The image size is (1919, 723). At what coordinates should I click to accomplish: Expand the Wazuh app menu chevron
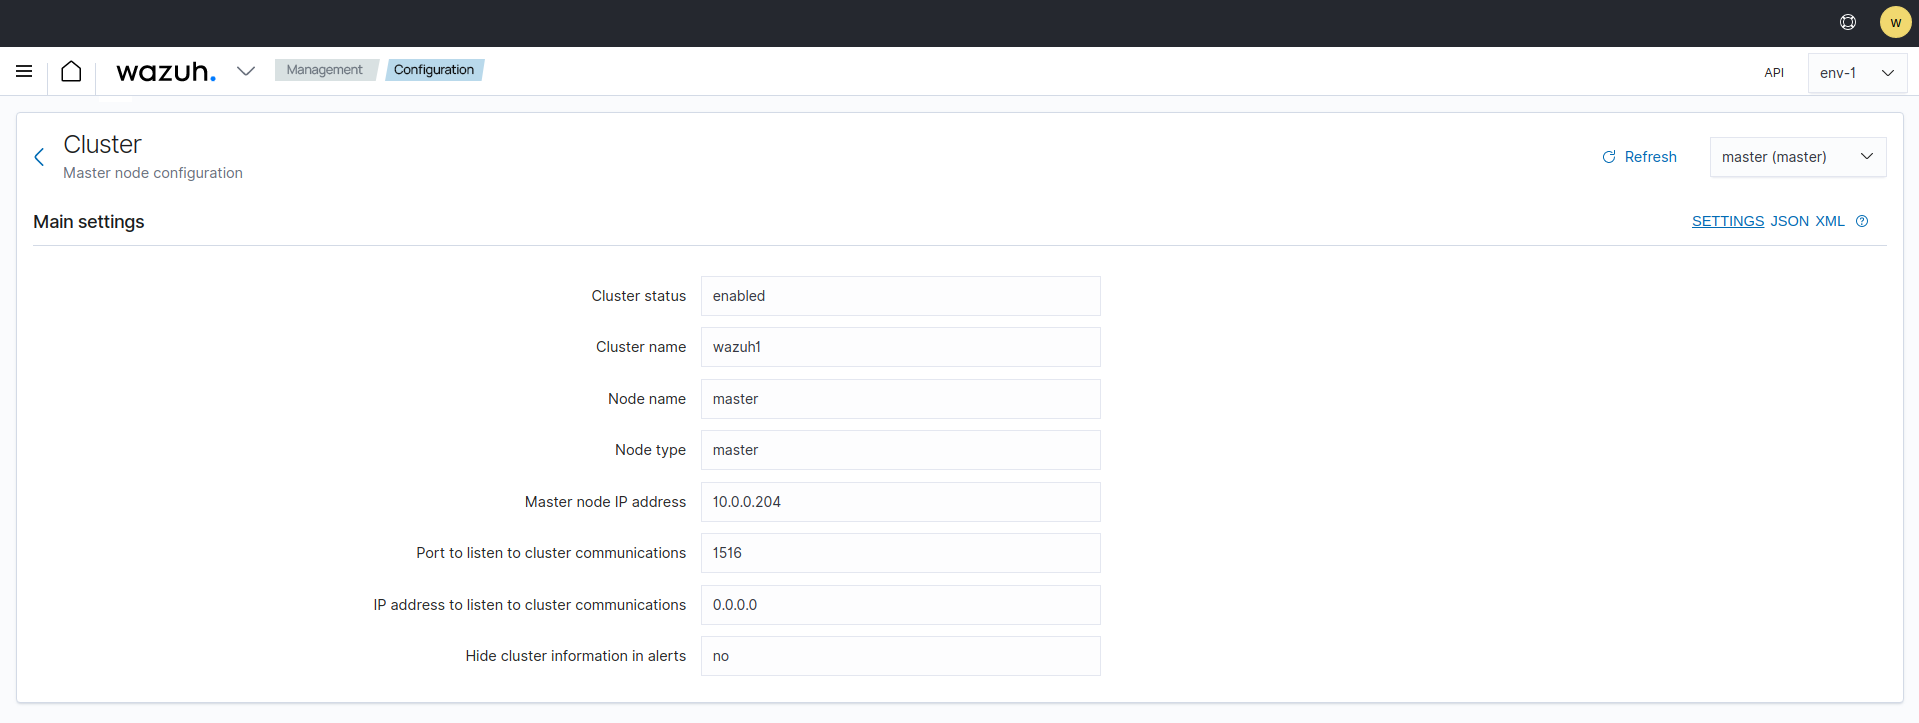click(x=246, y=71)
